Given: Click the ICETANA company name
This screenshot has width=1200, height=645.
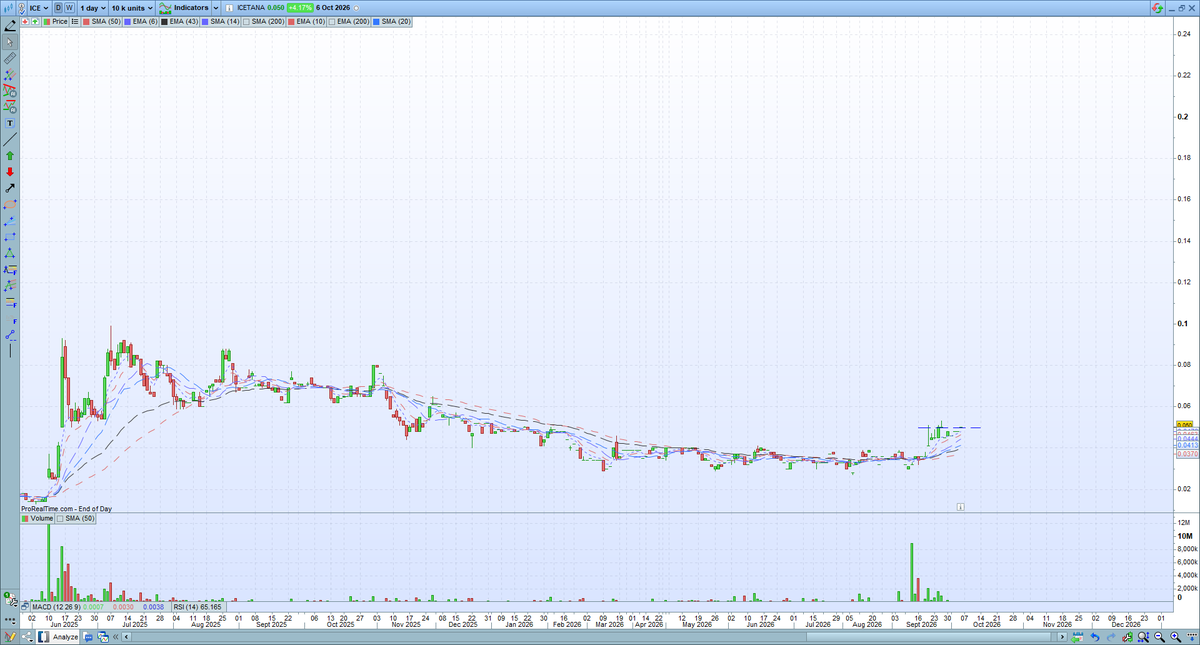Looking at the screenshot, I should [250, 8].
